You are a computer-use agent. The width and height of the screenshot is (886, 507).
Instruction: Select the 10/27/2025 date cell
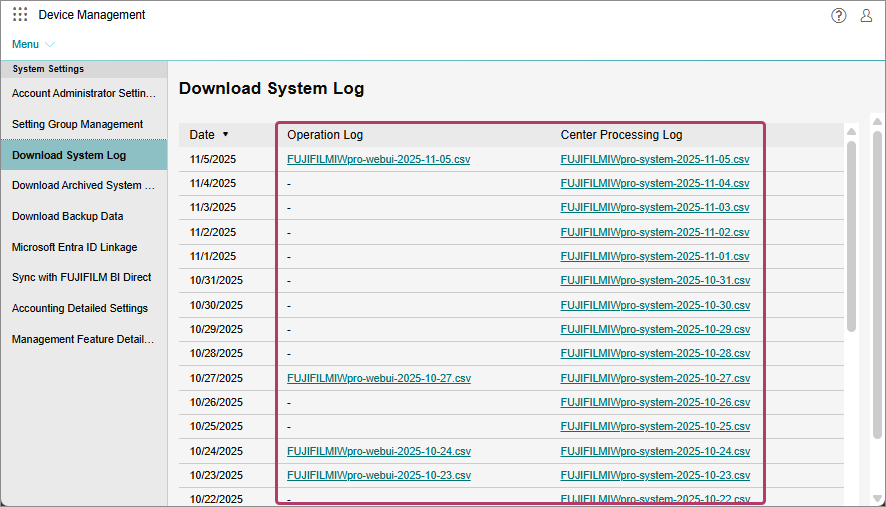[216, 378]
